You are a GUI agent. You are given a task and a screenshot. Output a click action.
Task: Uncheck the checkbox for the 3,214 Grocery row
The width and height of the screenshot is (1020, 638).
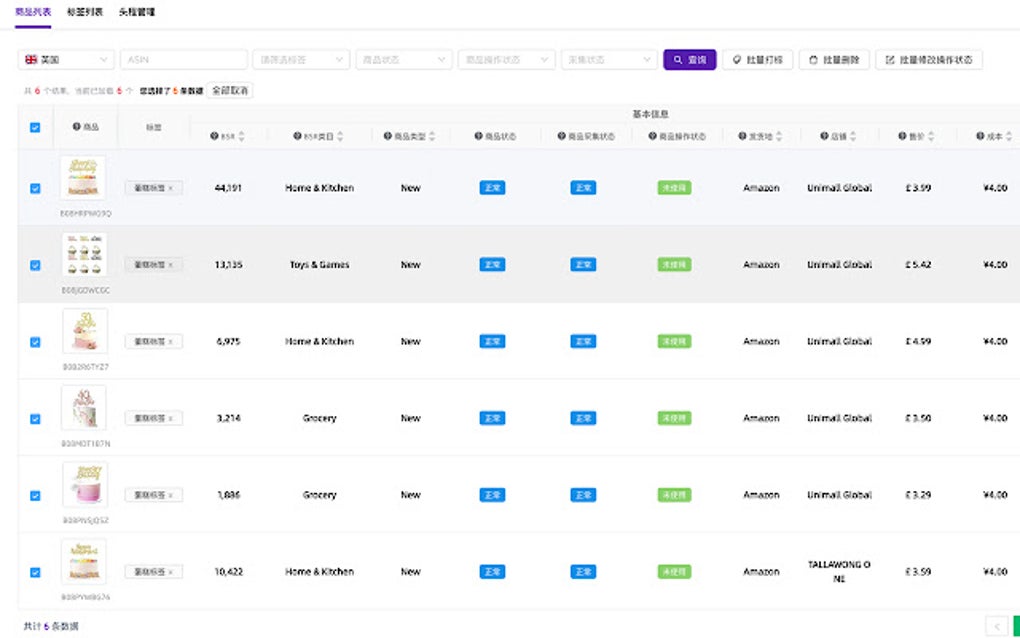coord(35,419)
